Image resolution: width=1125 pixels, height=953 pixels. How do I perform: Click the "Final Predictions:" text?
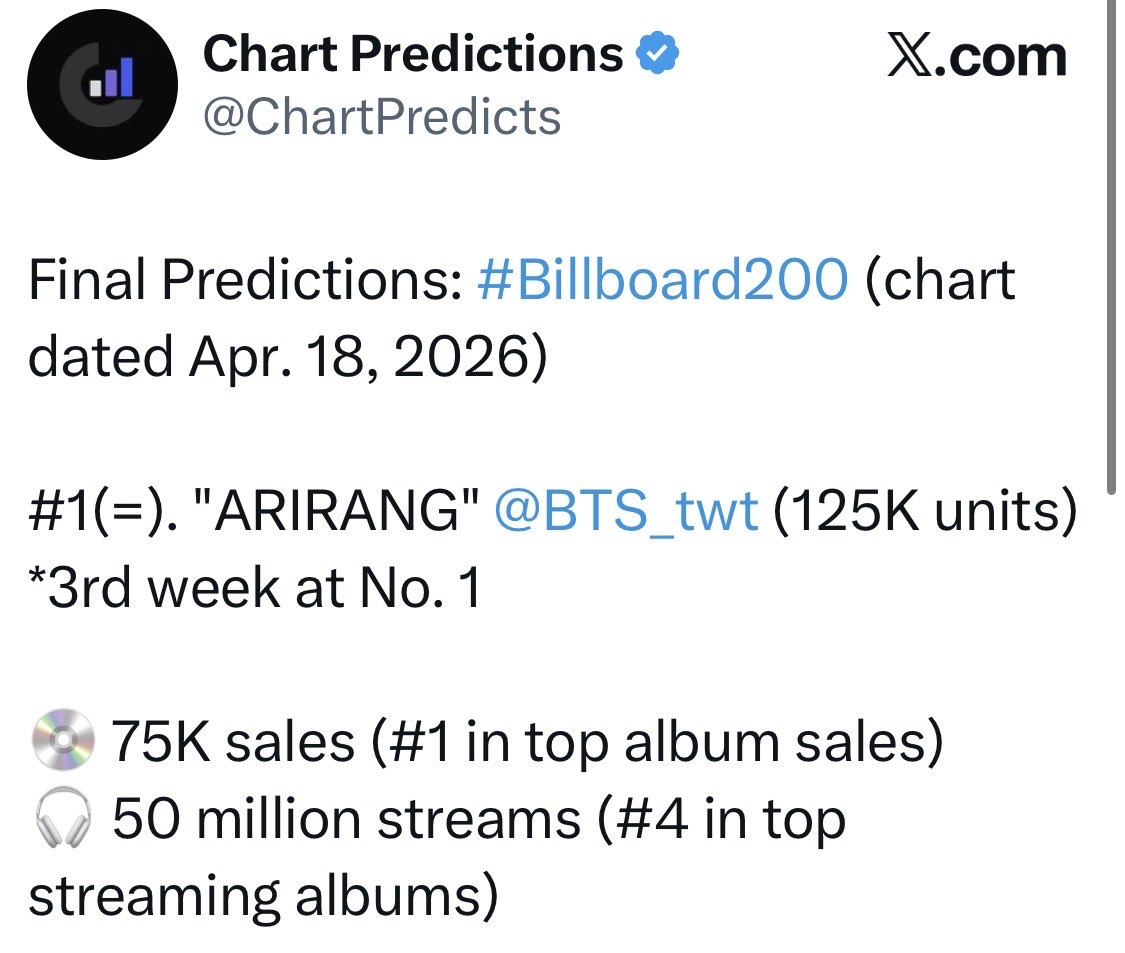click(246, 280)
